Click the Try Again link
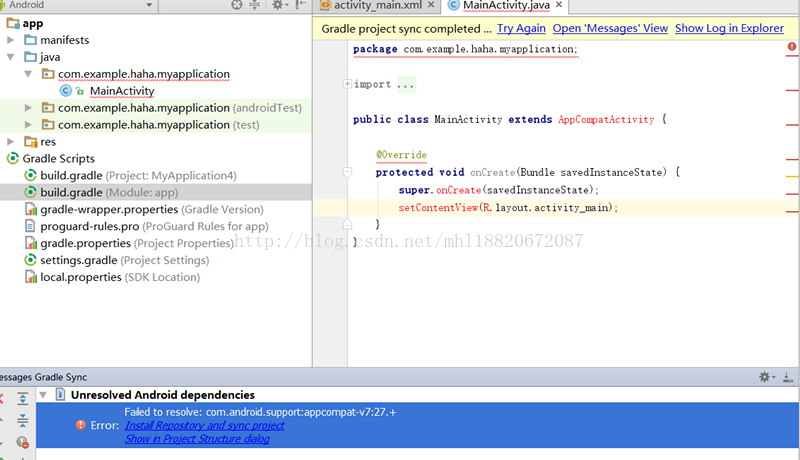 point(521,29)
